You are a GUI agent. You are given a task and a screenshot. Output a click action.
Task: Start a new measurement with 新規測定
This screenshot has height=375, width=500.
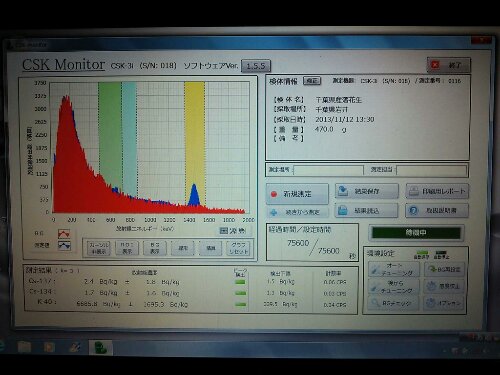point(297,194)
